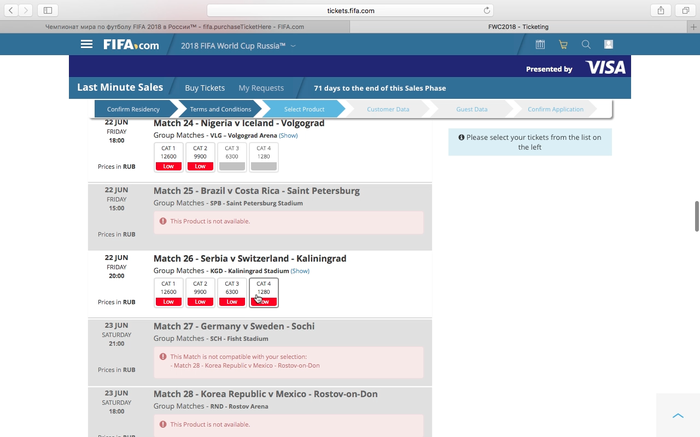This screenshot has width=700, height=437.
Task: Switch to FWC2018 - Ticketing browser tab
Action: pos(522,27)
